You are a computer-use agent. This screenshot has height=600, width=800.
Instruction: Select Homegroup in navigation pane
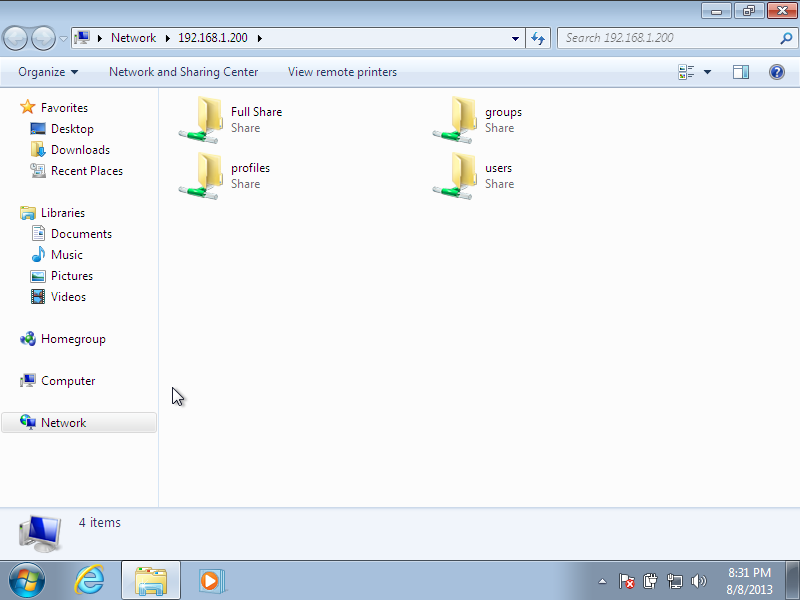click(x=73, y=338)
